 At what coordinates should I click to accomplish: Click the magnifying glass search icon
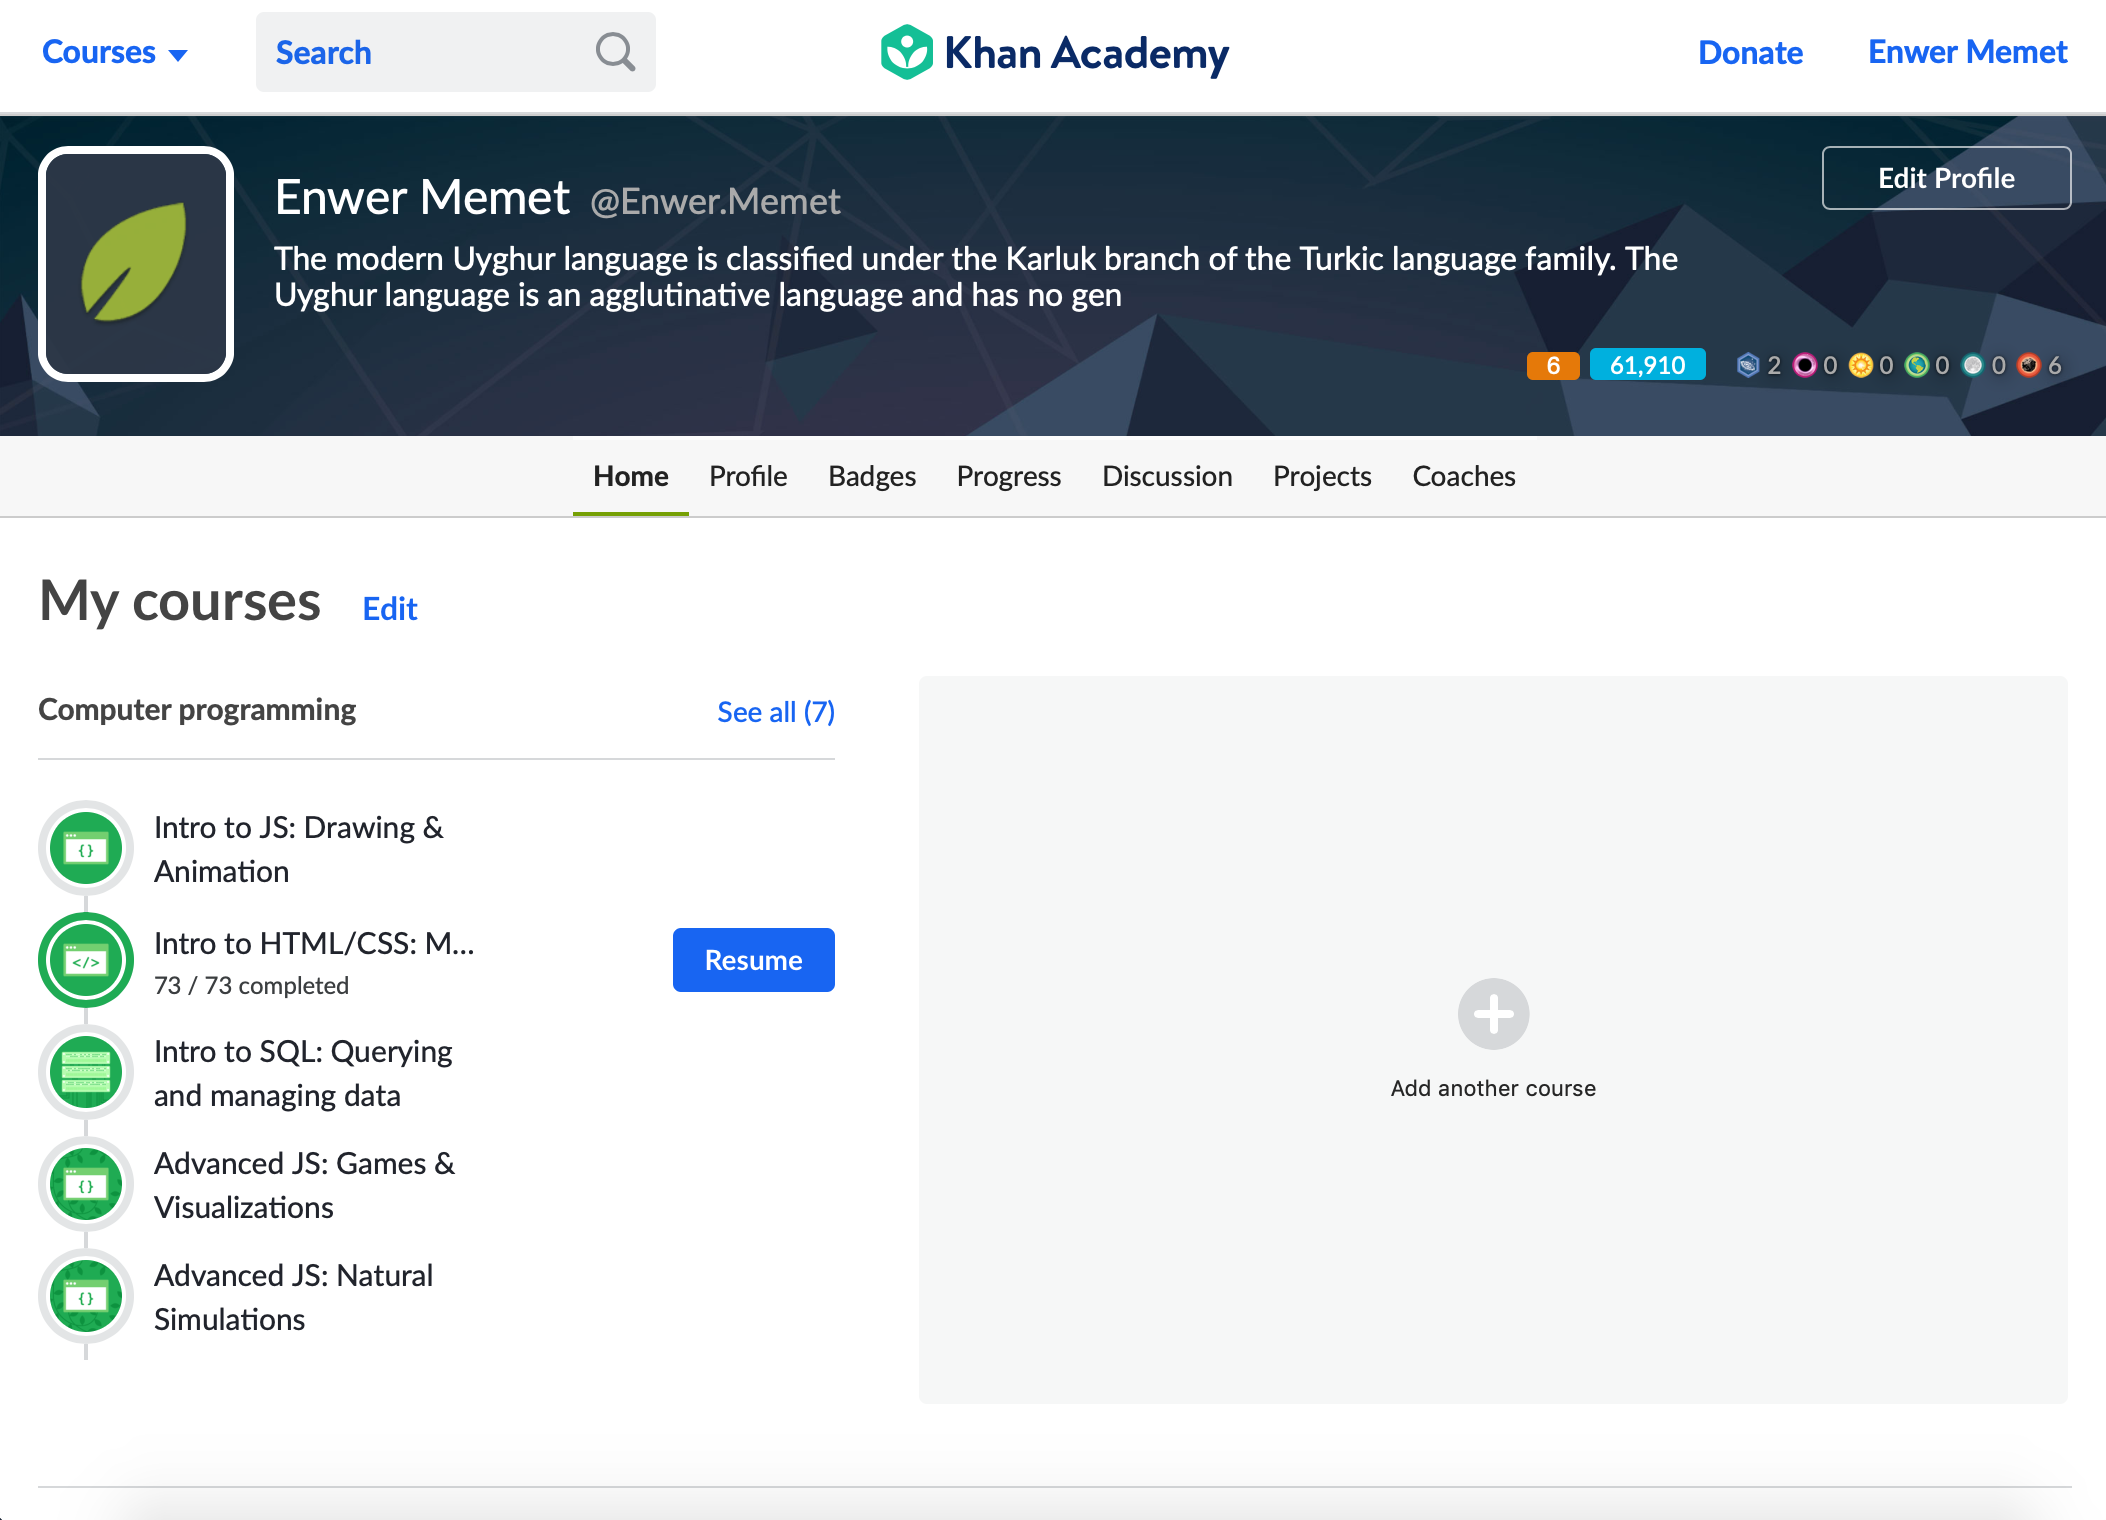615,52
